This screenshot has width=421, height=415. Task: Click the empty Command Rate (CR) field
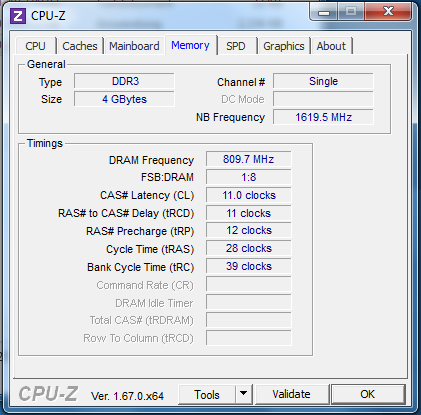[x=249, y=284]
